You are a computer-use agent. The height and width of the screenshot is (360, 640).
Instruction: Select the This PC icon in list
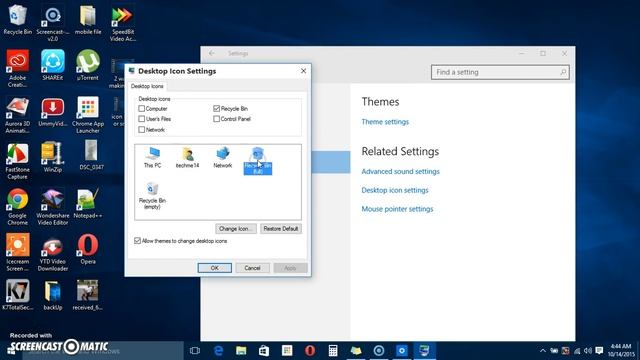[x=153, y=158]
